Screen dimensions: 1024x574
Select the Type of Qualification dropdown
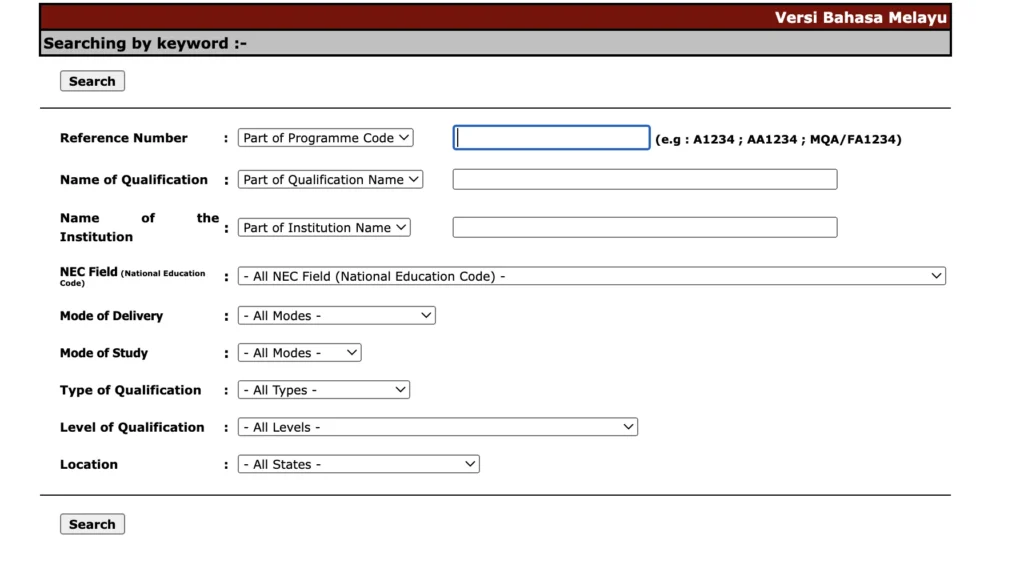(324, 390)
